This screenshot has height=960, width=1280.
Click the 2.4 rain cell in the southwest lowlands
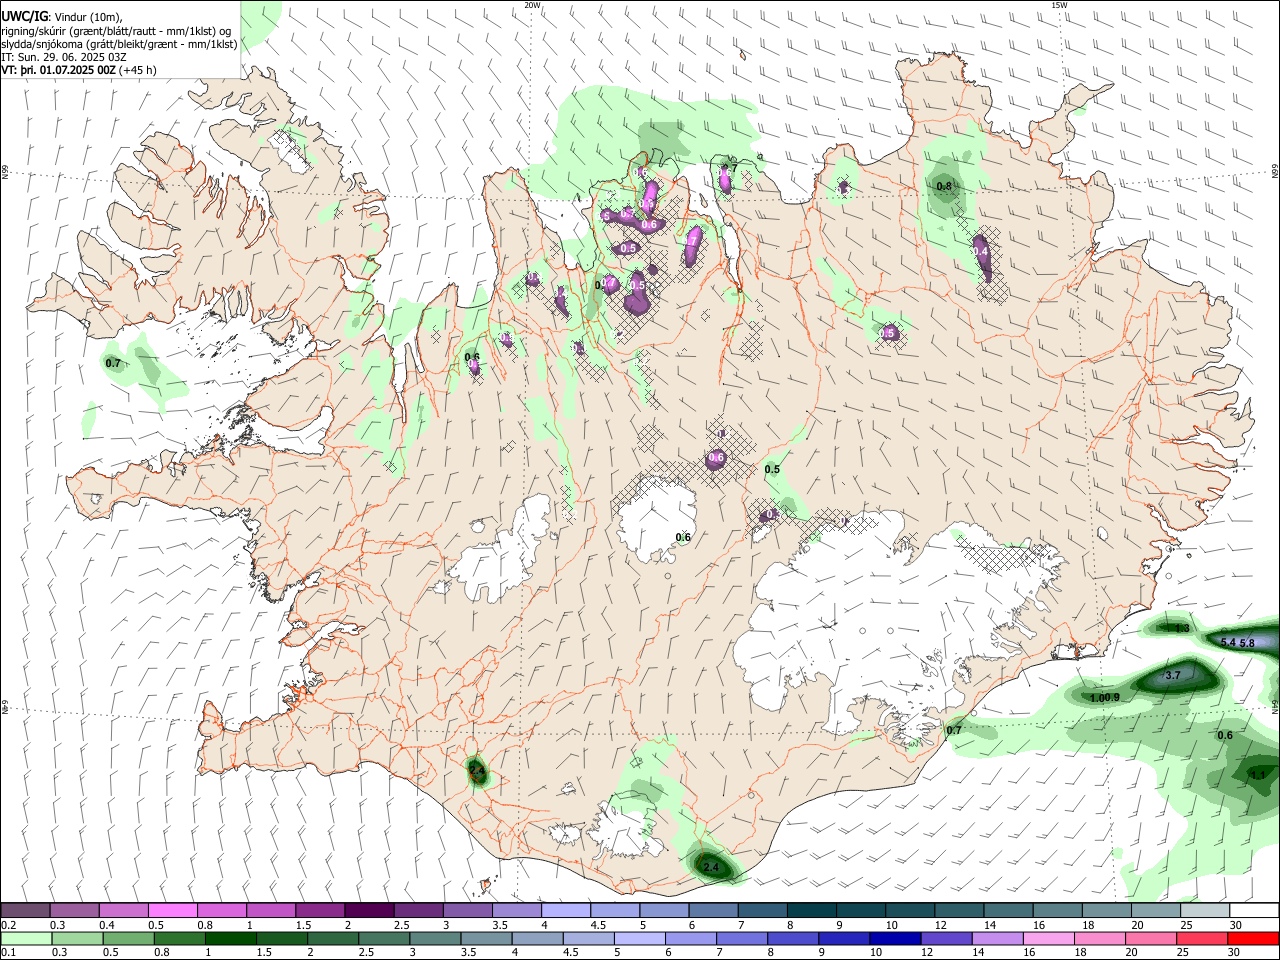(477, 771)
